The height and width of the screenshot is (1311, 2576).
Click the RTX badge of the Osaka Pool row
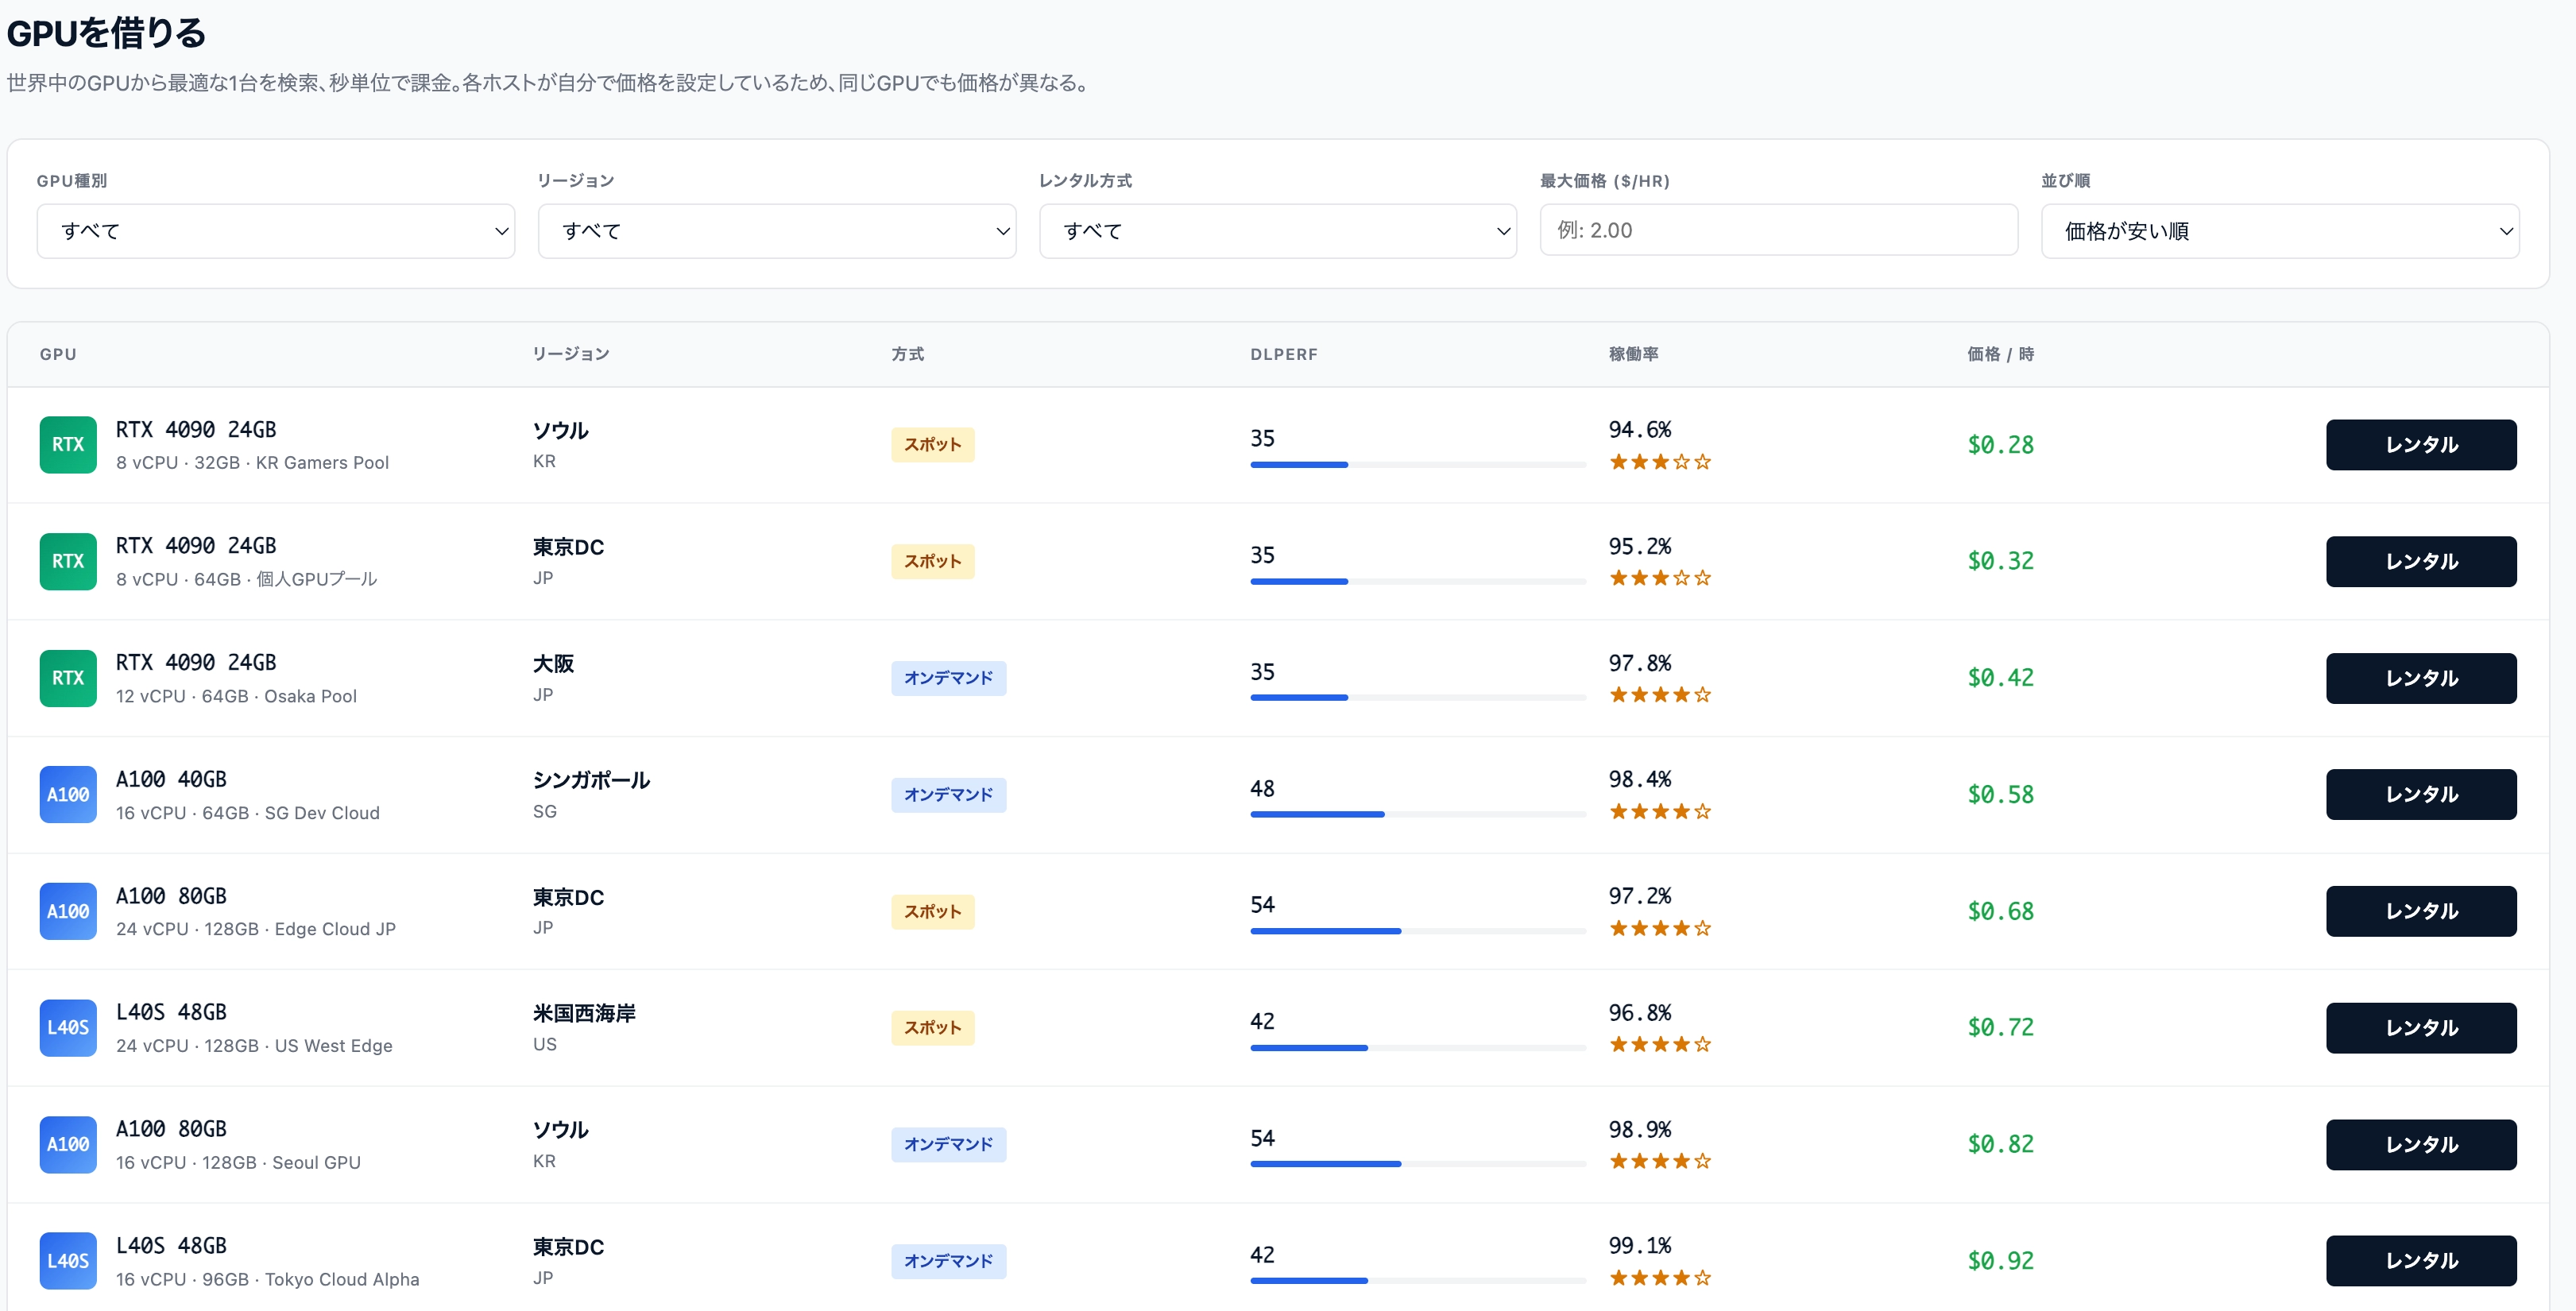click(x=68, y=678)
